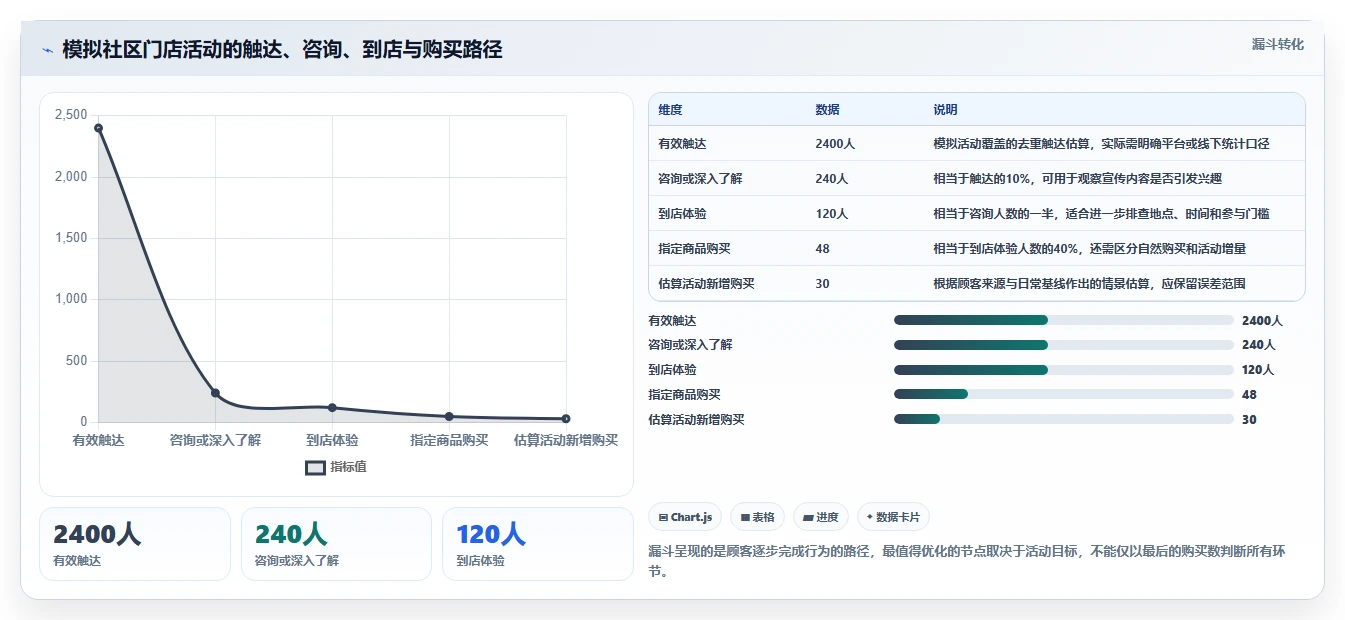Click table cell 指定商品购买
Screen dimensions: 1345x620
[694, 248]
